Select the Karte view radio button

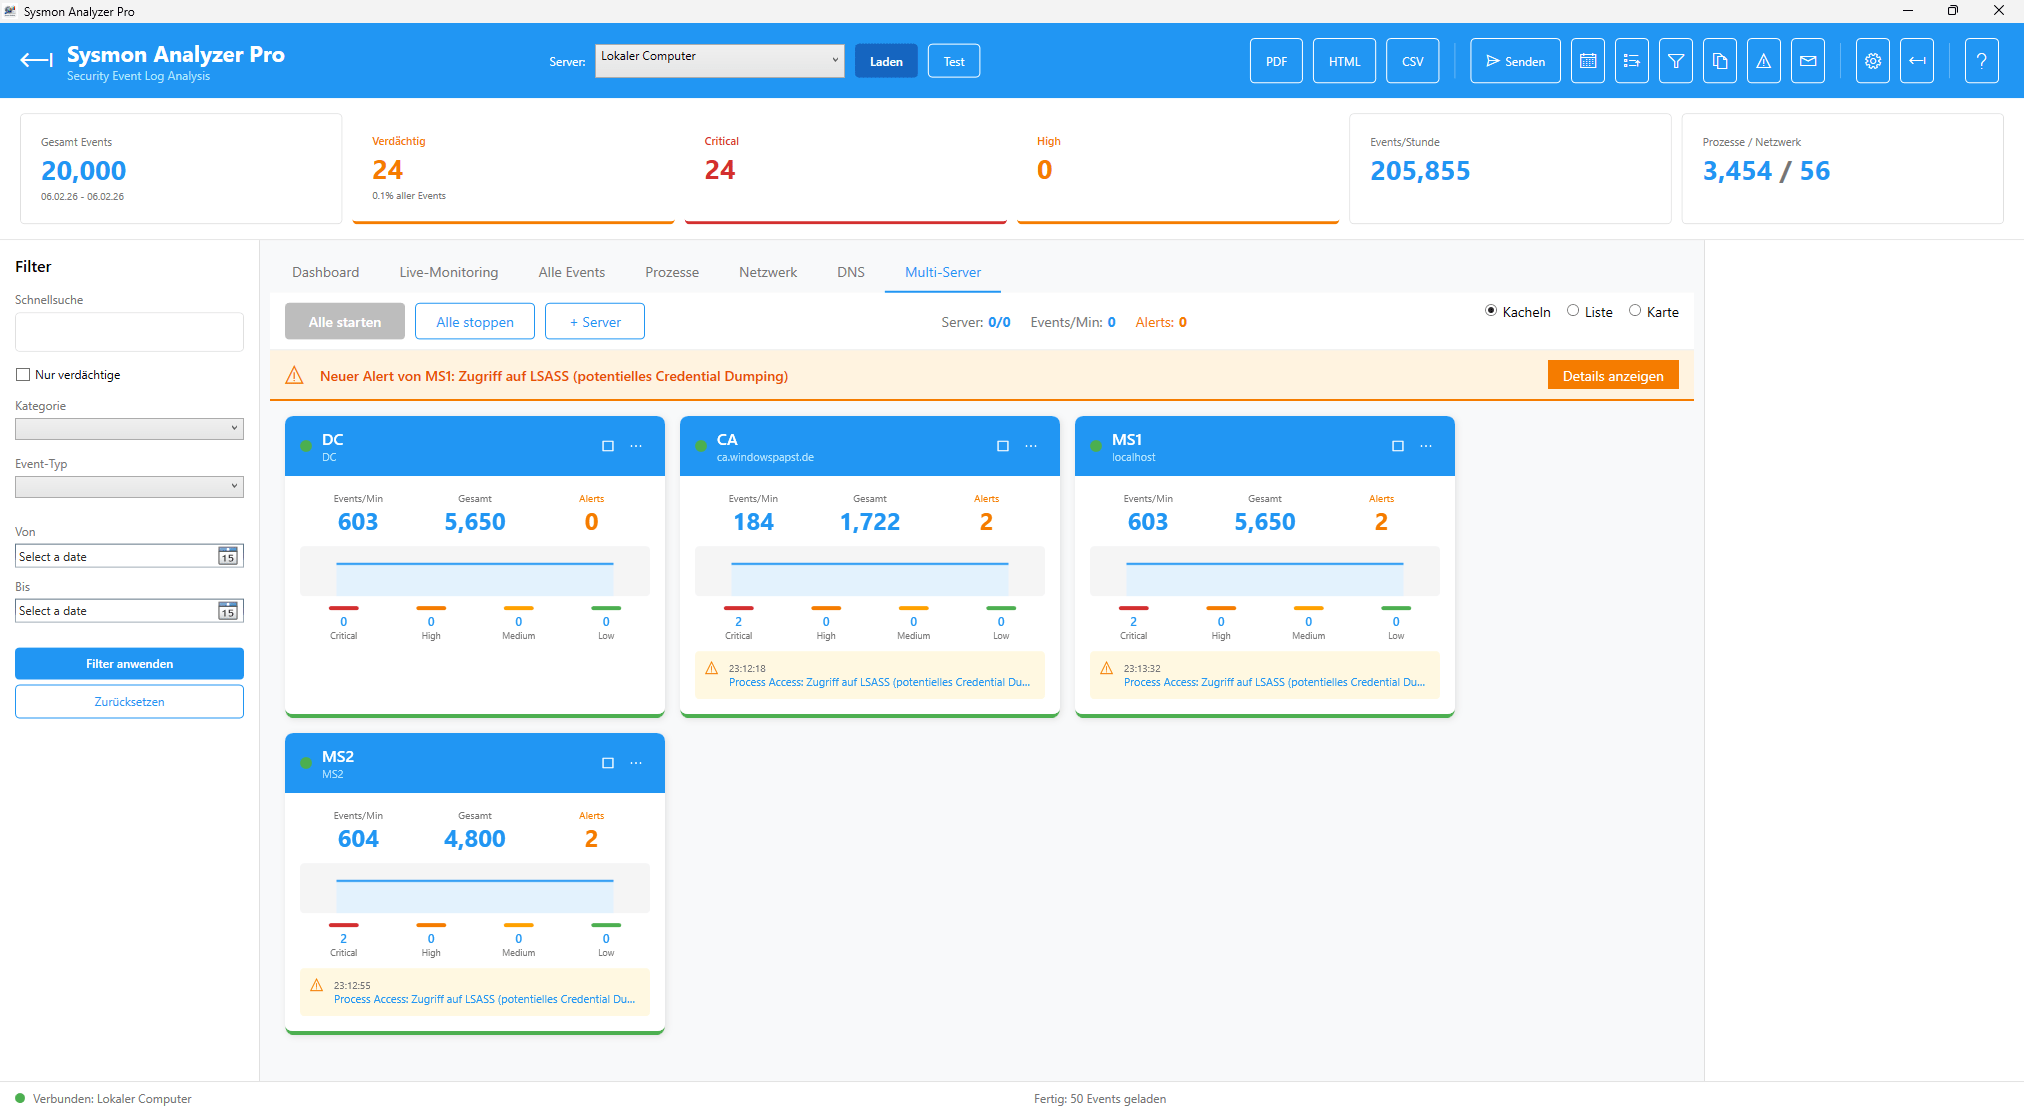(1635, 311)
